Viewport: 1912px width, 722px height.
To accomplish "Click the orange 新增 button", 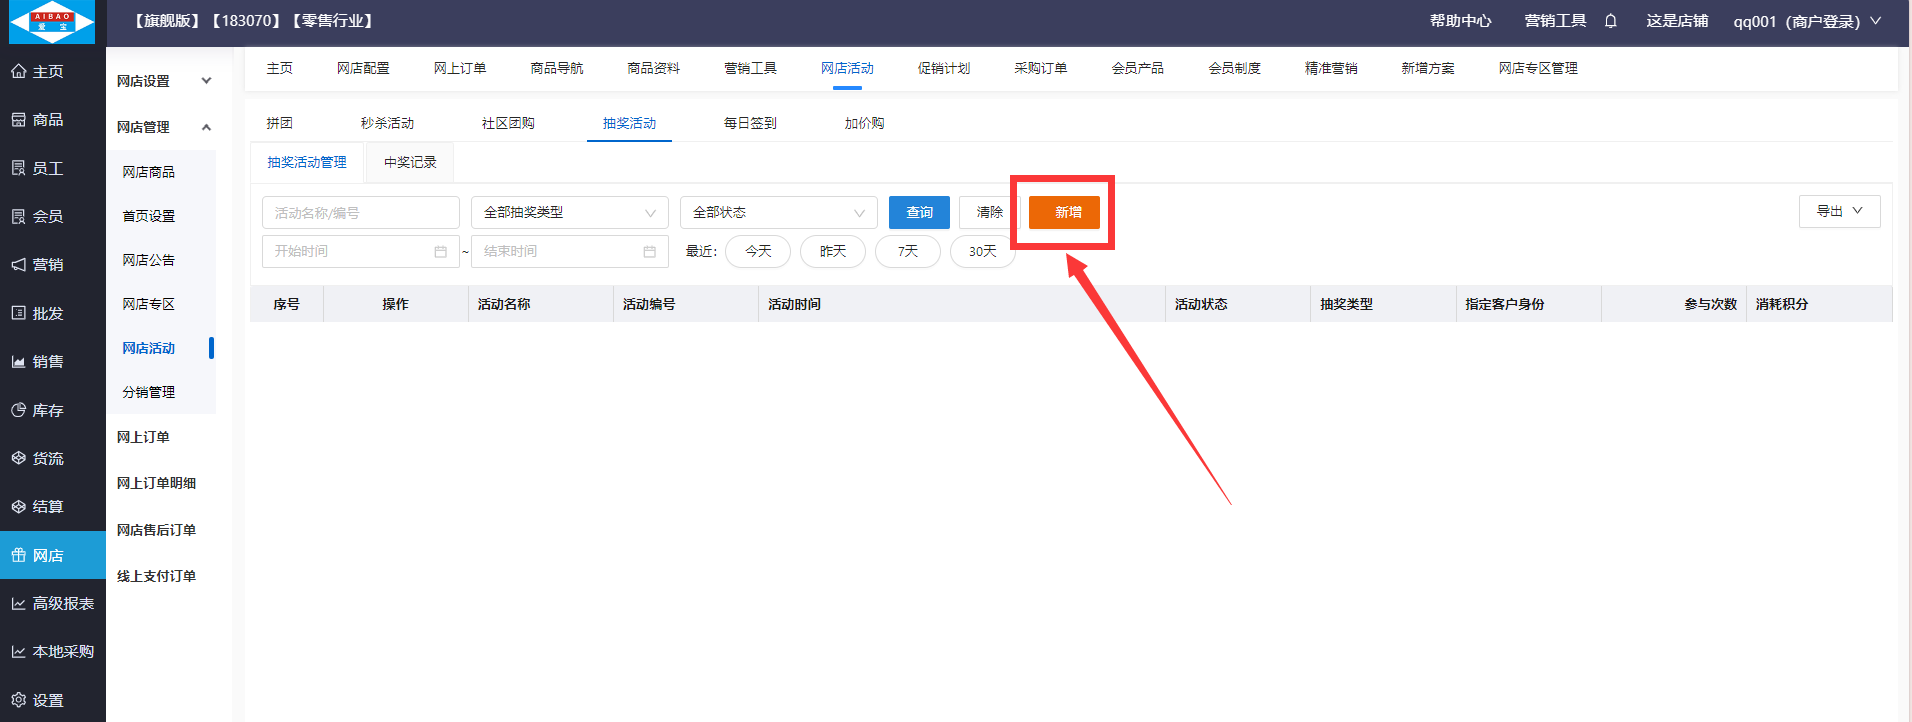I will point(1064,212).
